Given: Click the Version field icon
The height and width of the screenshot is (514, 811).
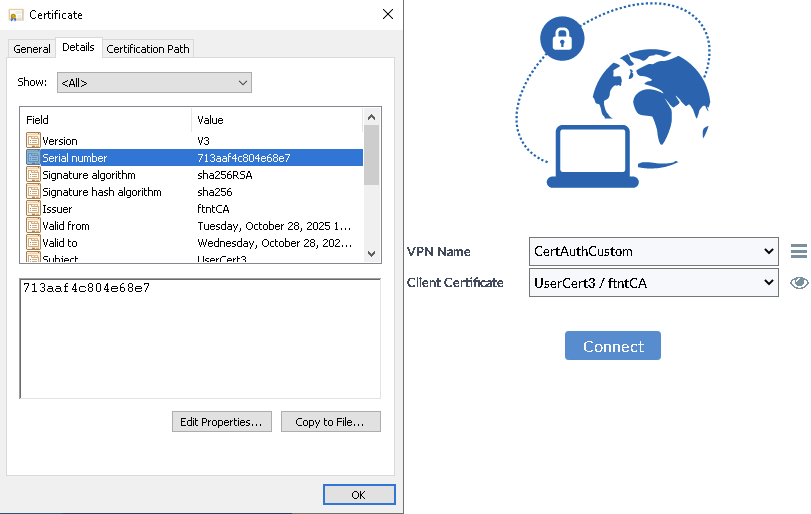Looking at the screenshot, I should coord(33,141).
